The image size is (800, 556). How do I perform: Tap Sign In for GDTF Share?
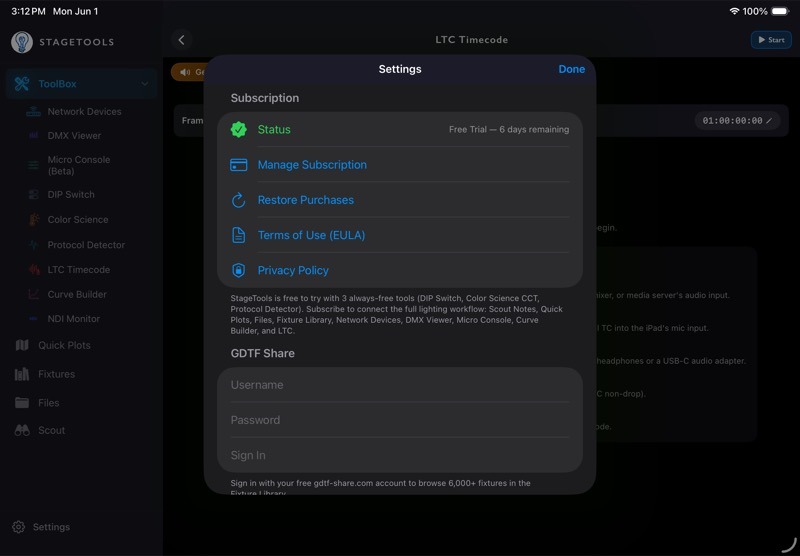coord(400,455)
